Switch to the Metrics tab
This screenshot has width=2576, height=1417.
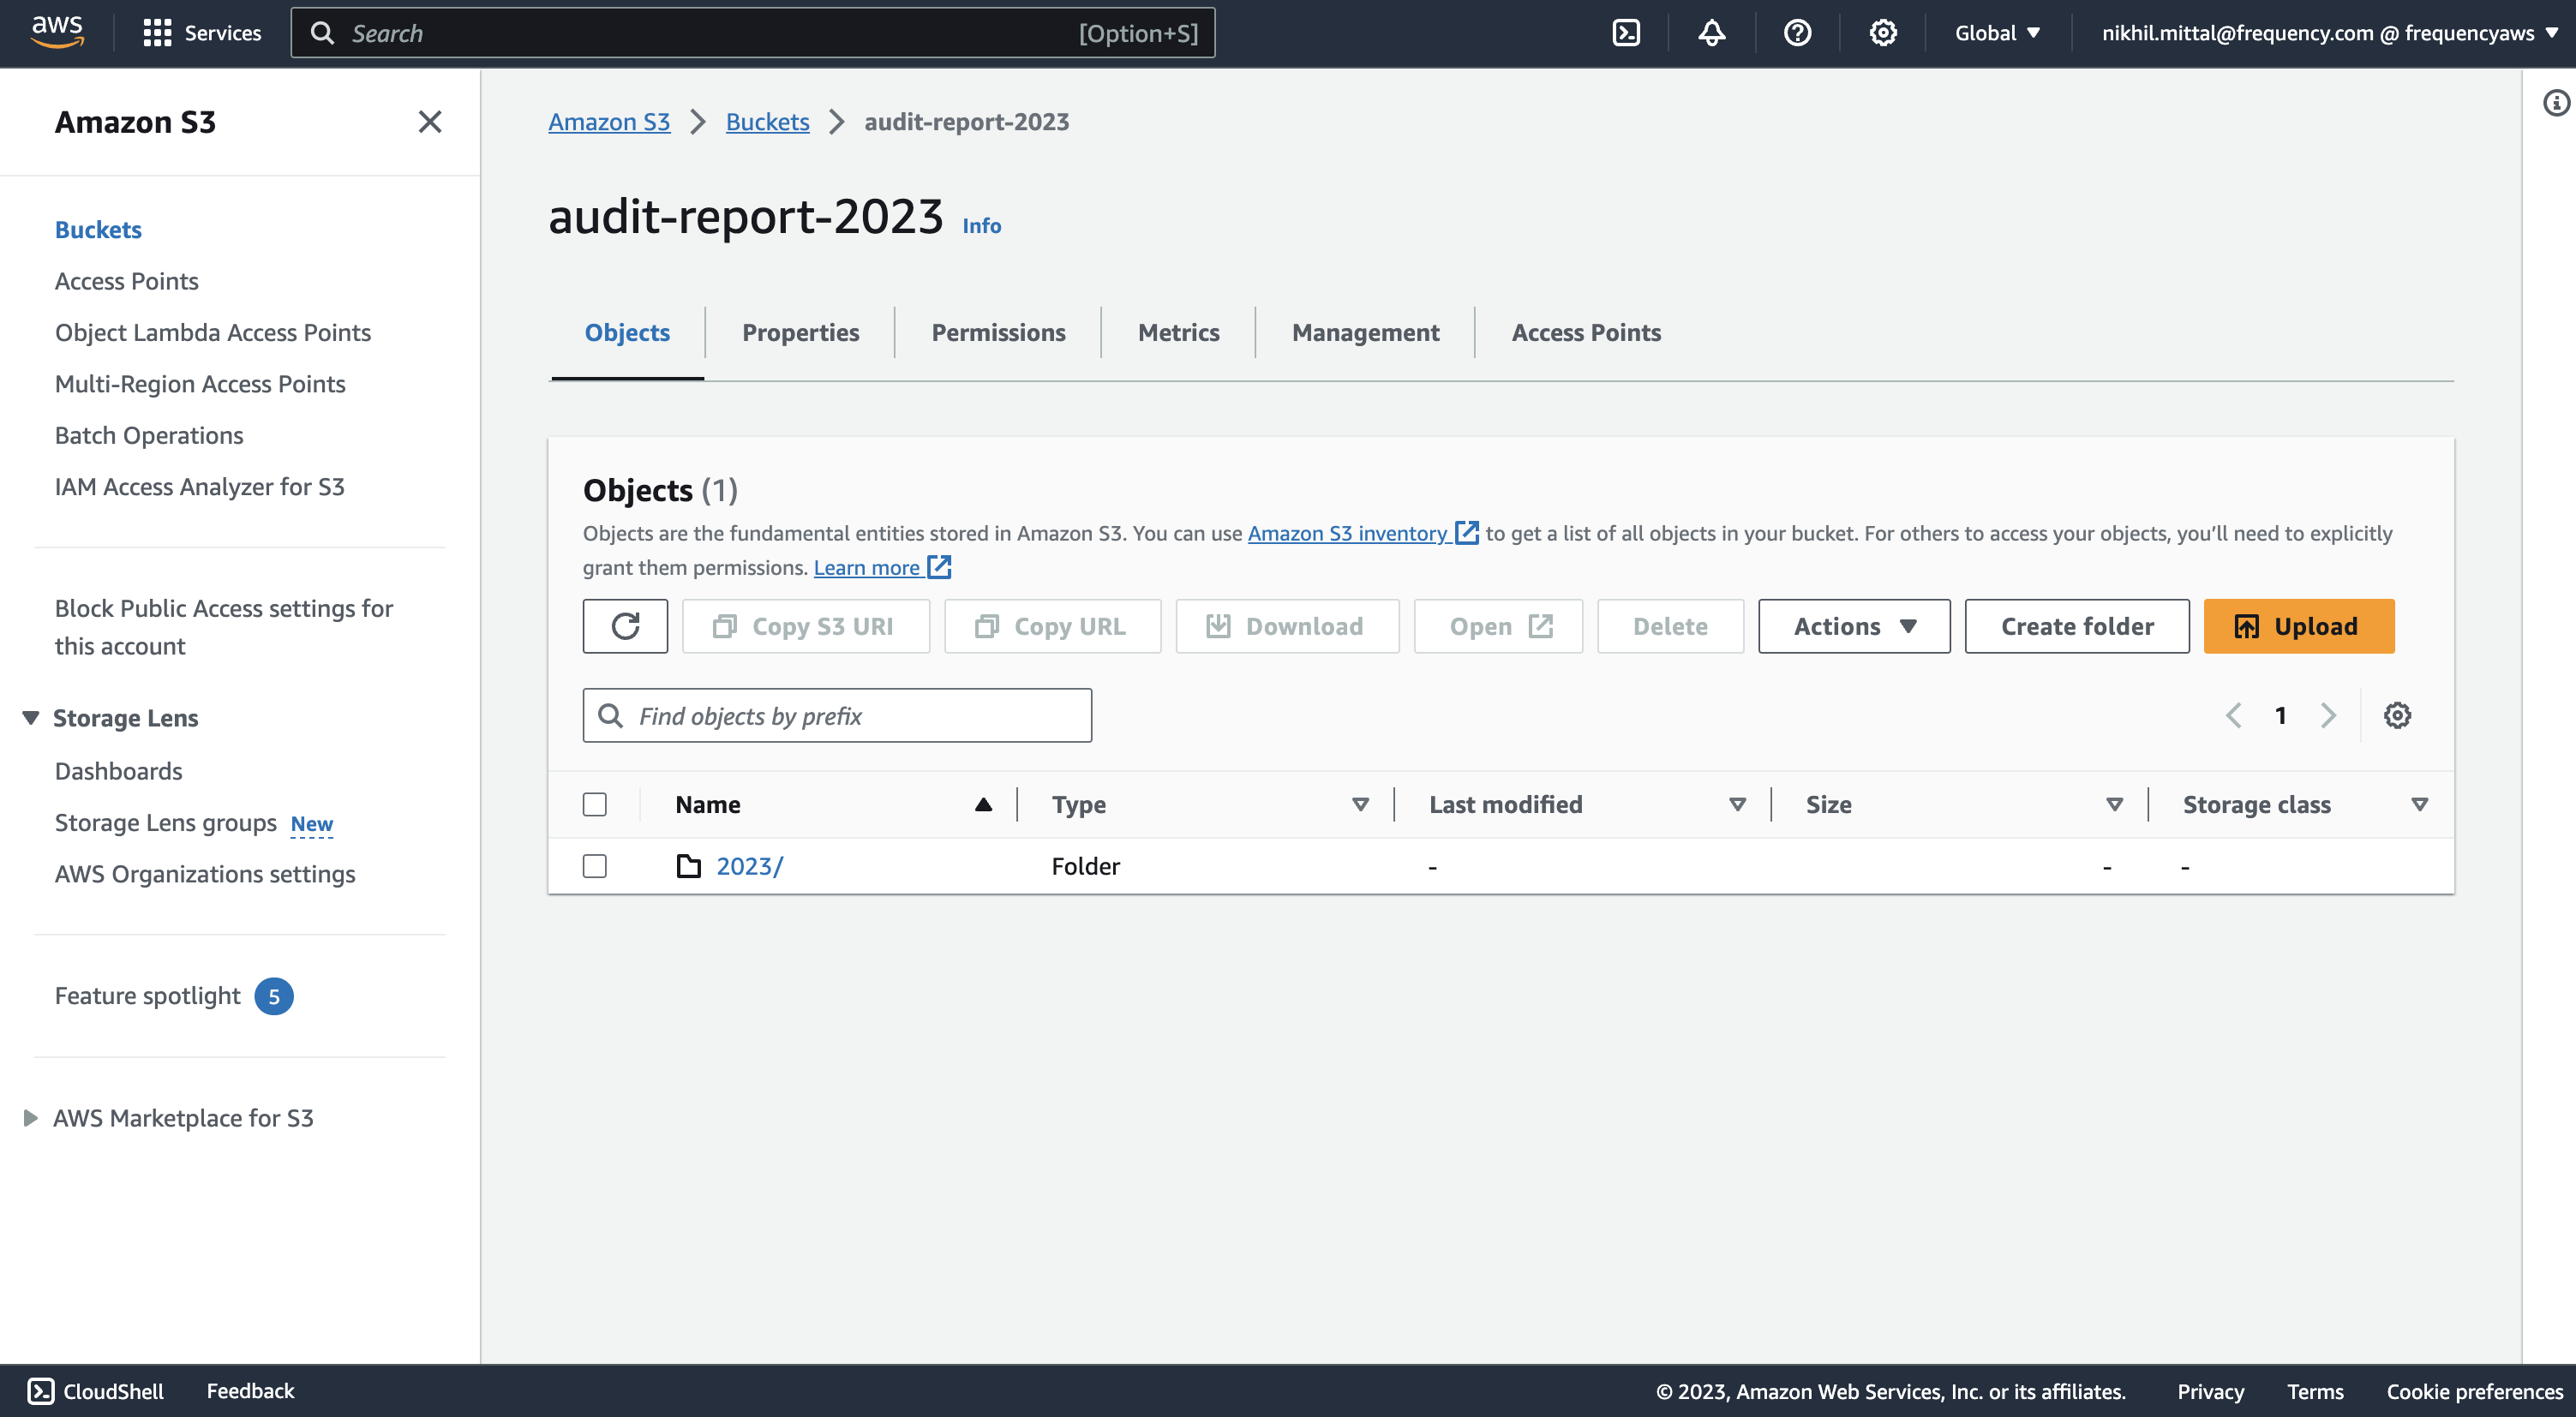tap(1178, 333)
